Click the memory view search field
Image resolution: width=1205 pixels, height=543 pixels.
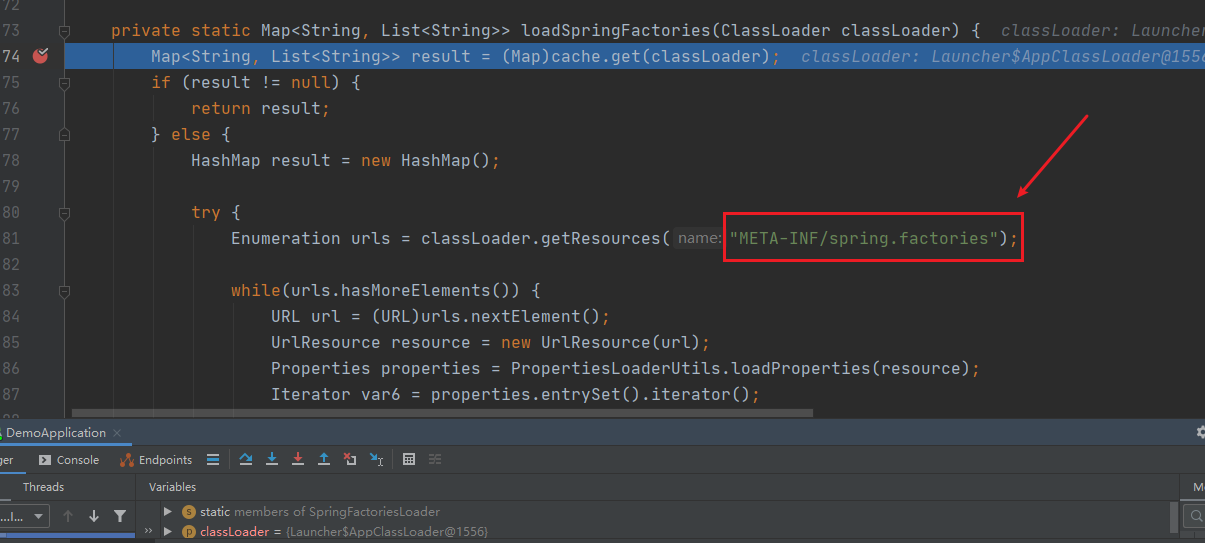1195,516
